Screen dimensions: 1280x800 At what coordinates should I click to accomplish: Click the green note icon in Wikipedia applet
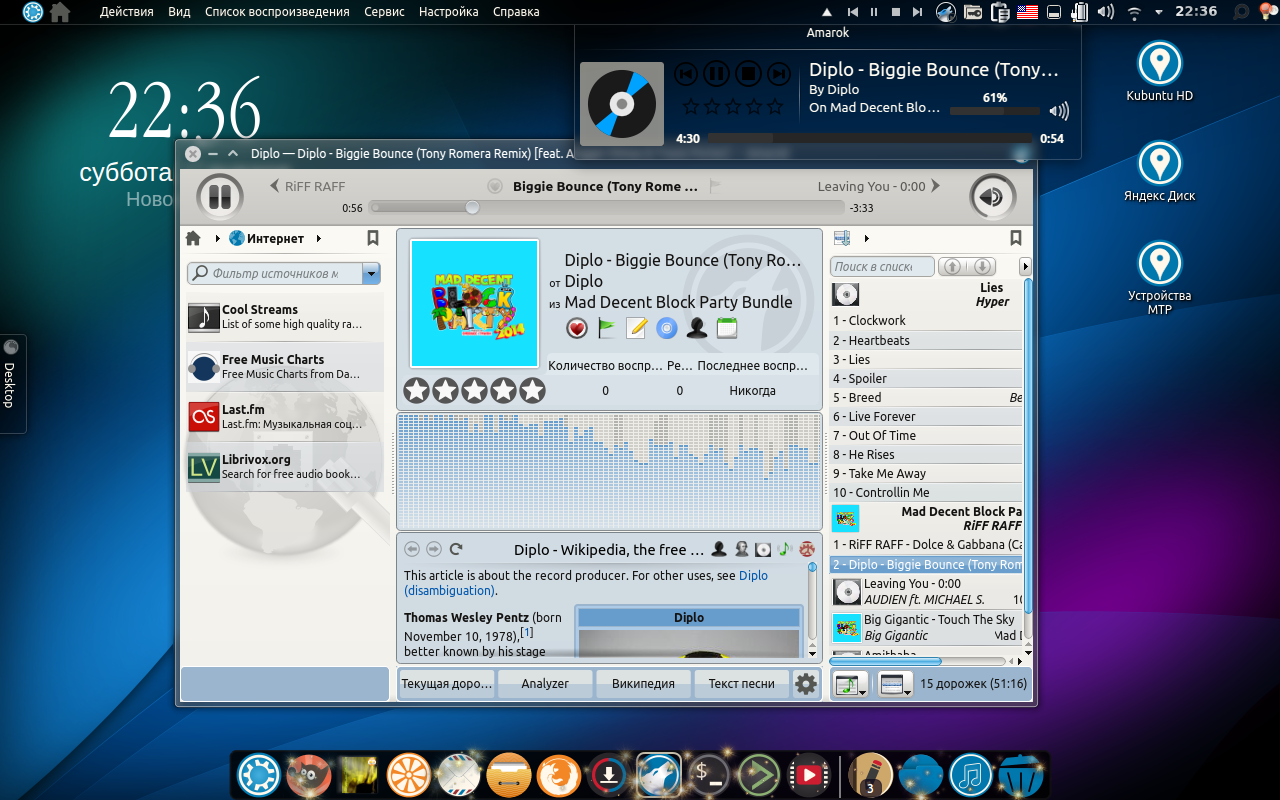[x=785, y=549]
